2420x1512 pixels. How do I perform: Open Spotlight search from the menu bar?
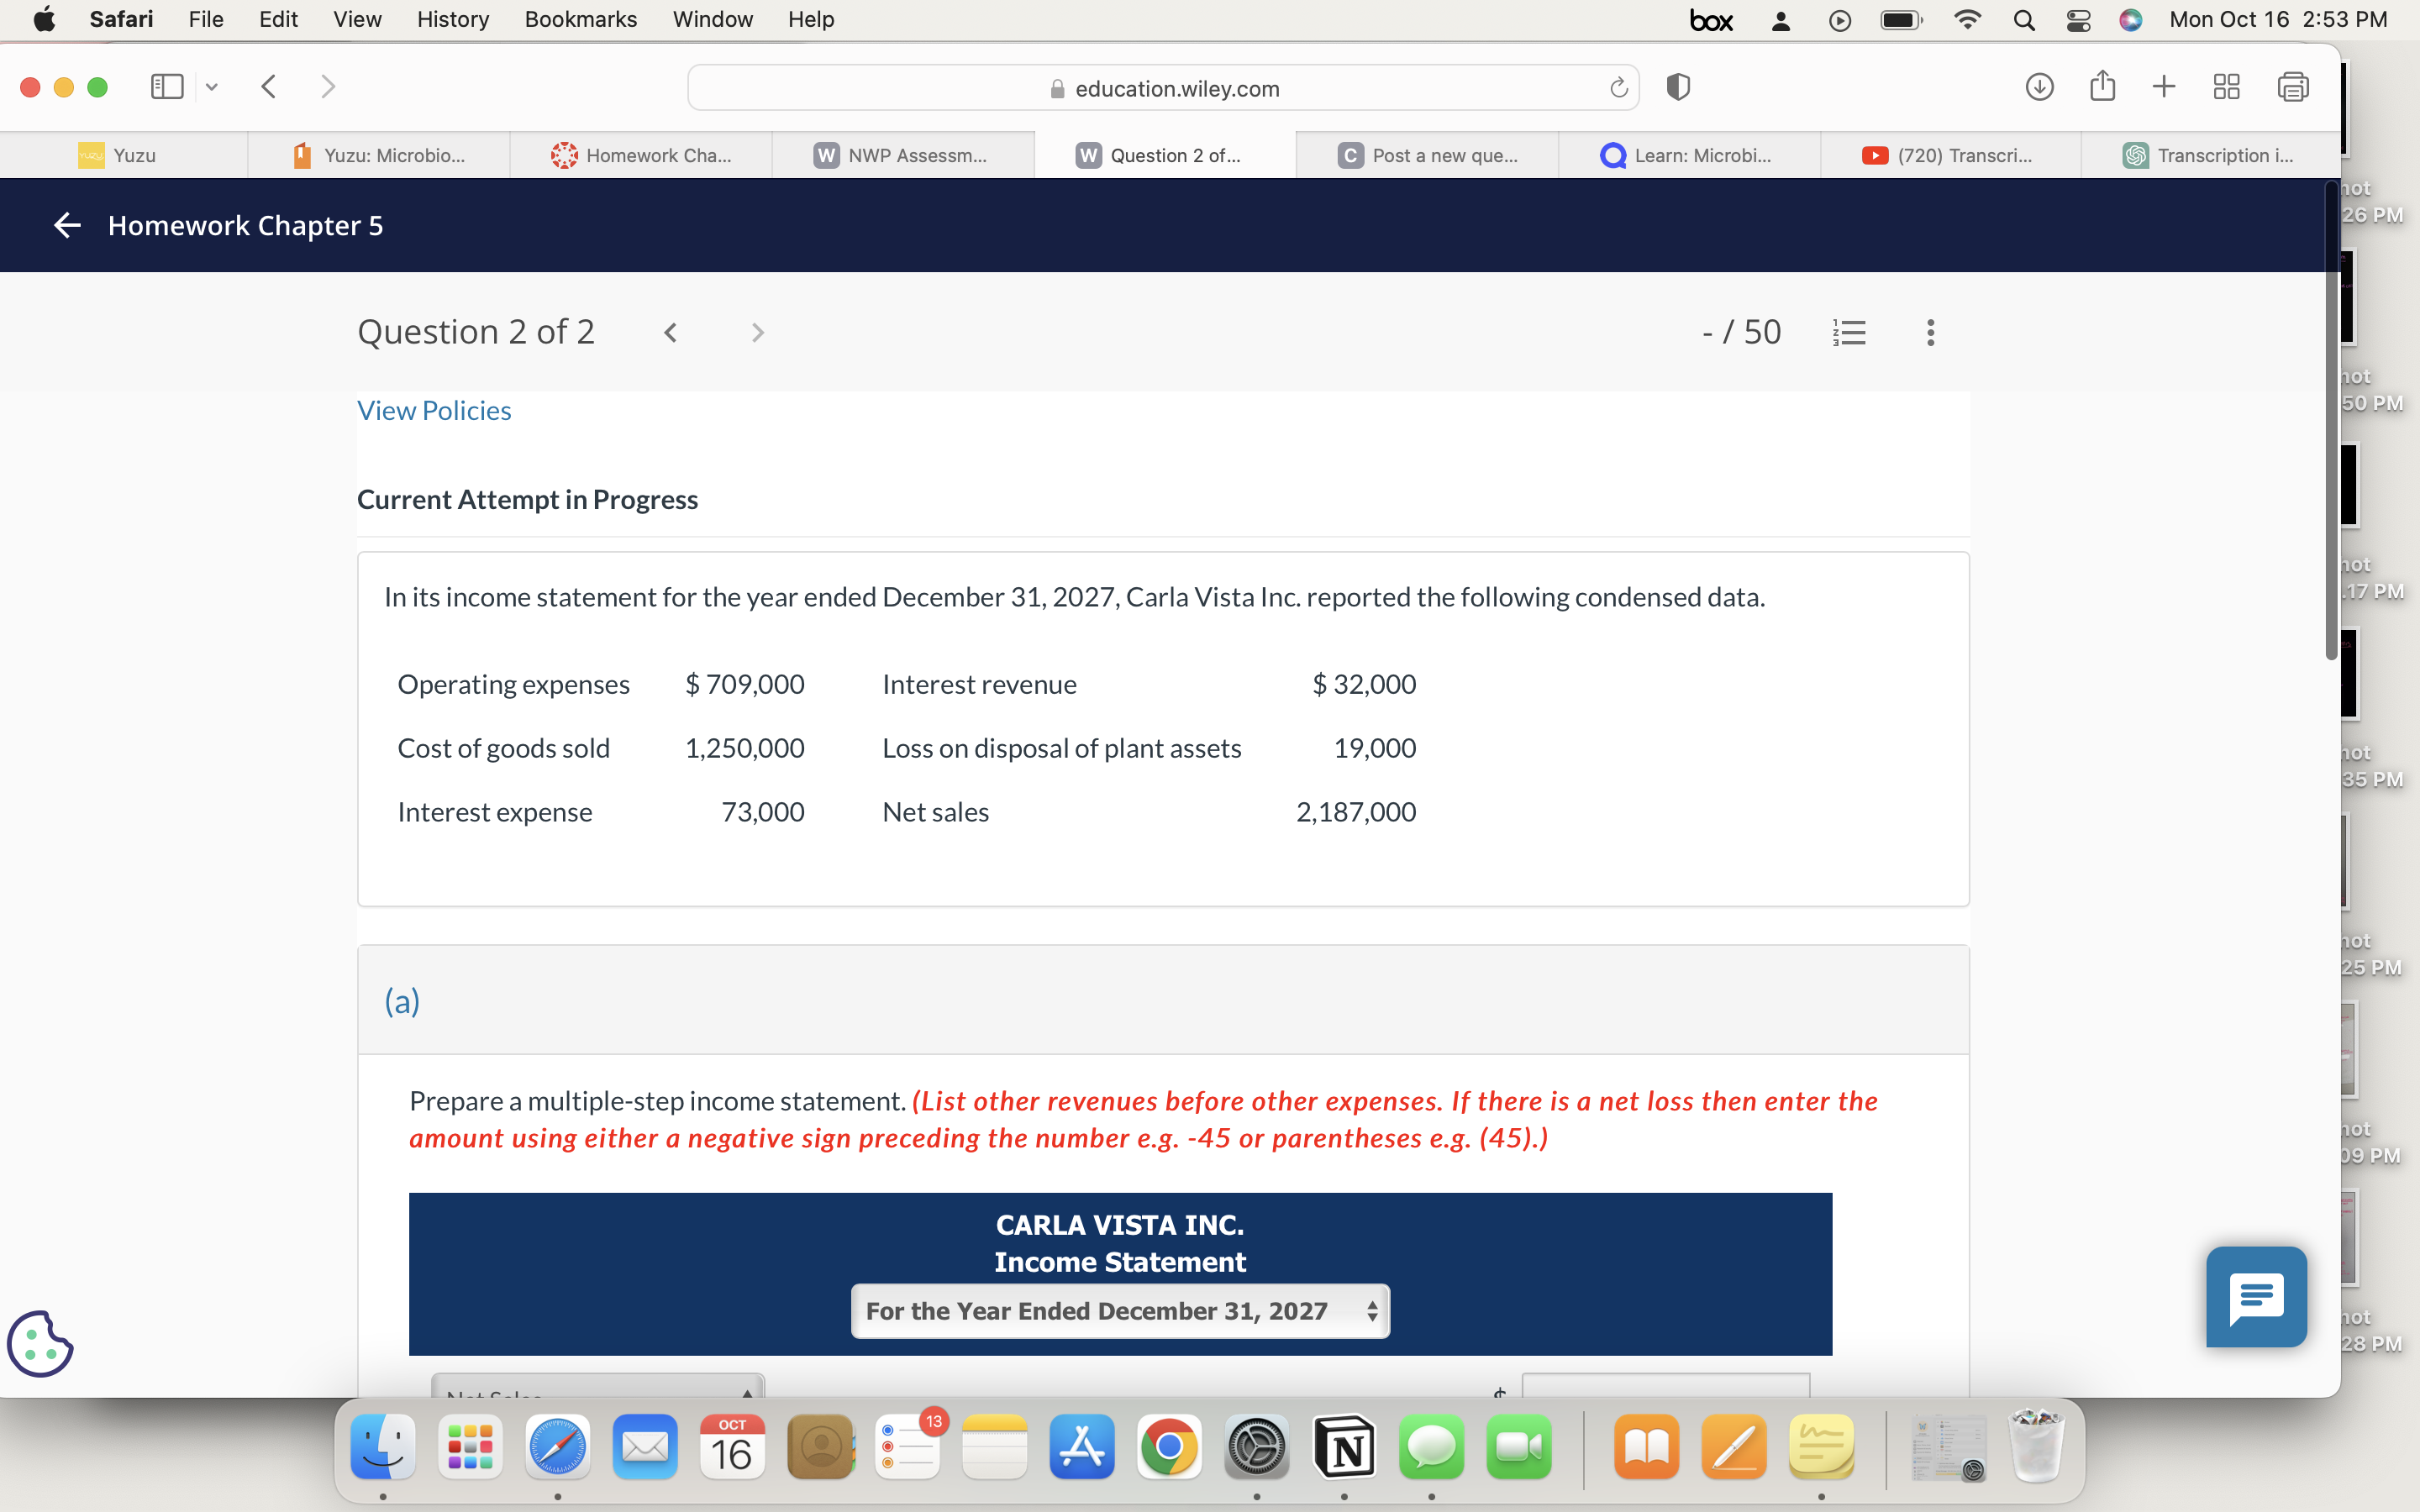point(2023,19)
